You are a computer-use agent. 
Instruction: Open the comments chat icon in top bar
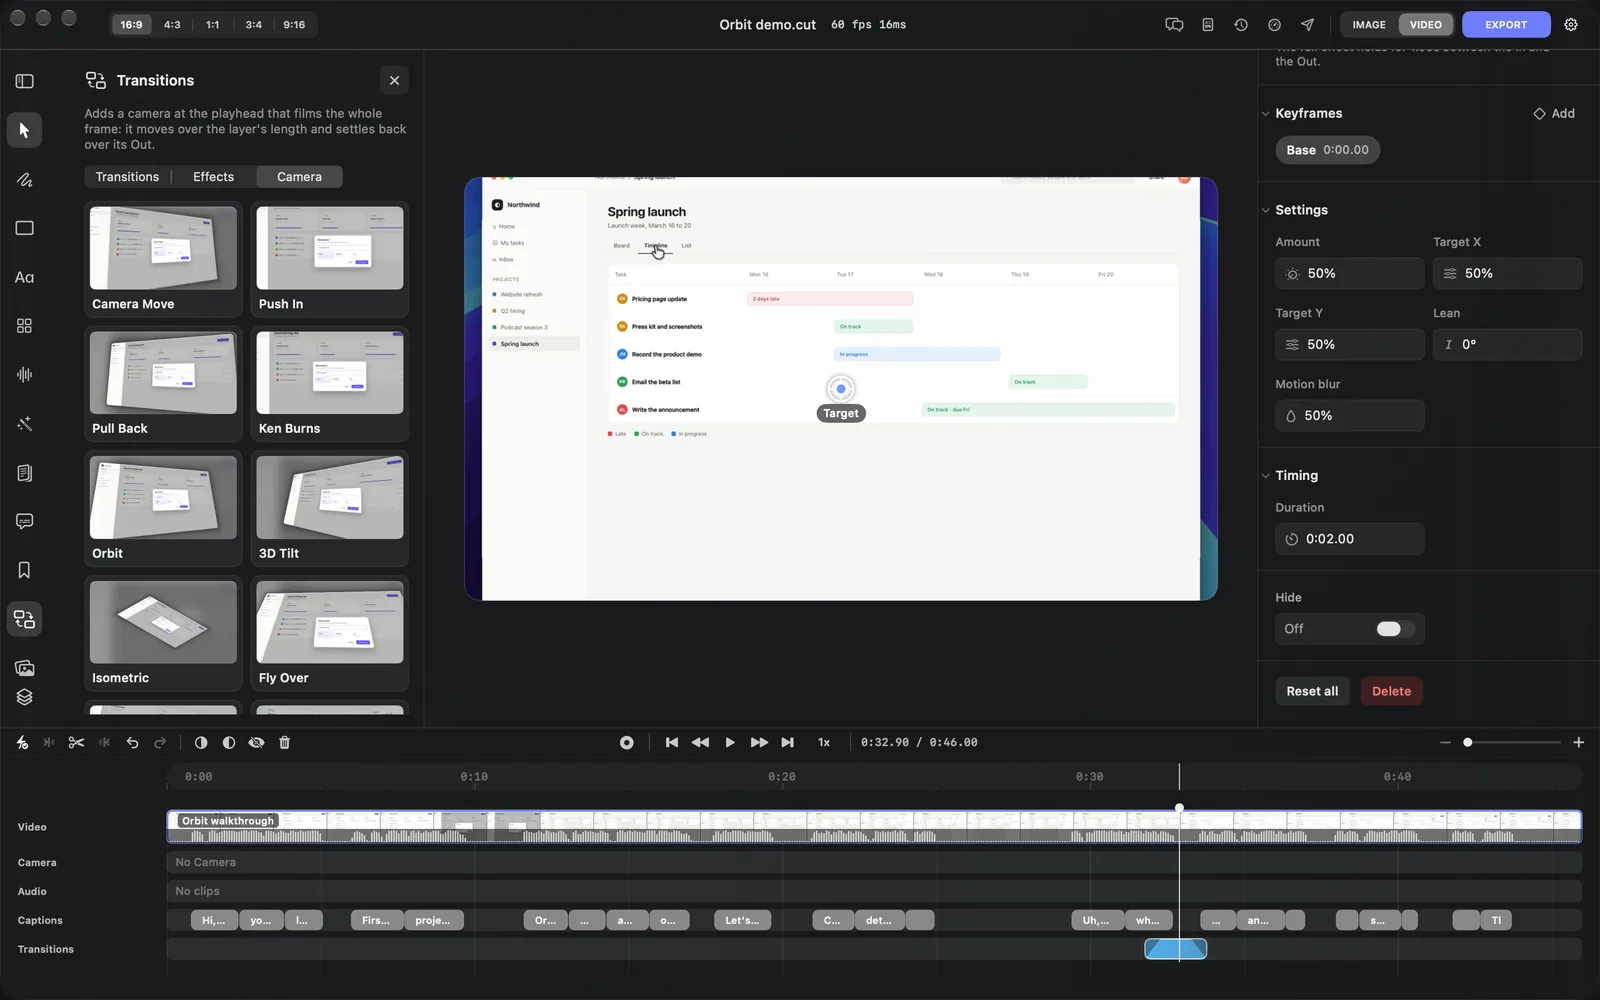(x=1174, y=25)
